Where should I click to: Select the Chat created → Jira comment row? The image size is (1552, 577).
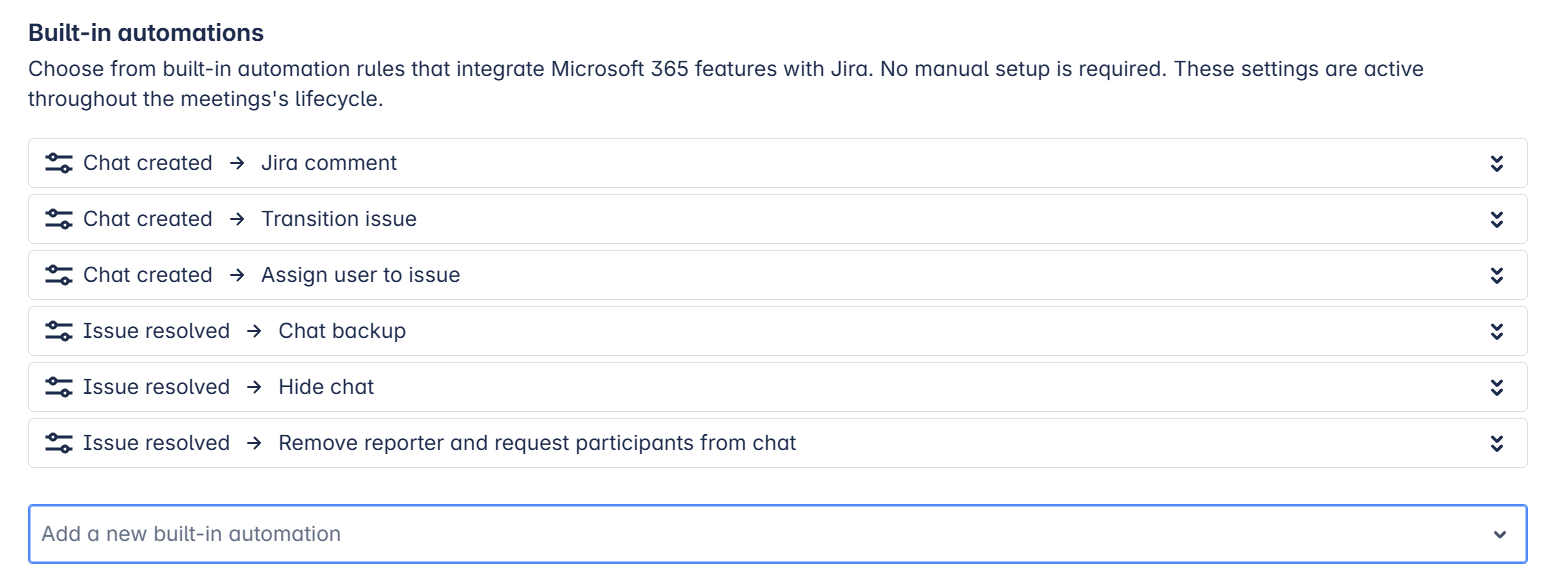coord(777,163)
